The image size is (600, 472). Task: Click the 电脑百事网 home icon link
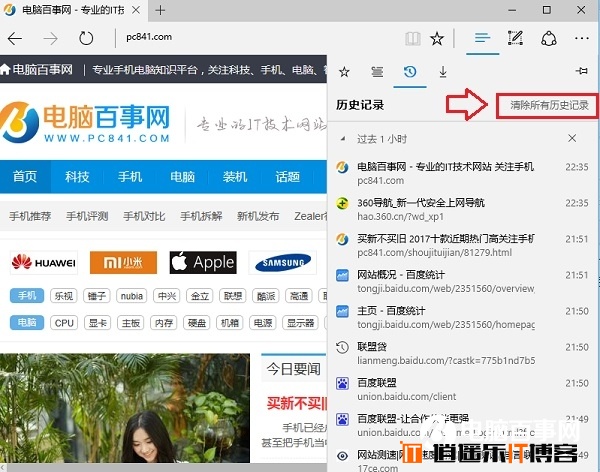click(x=36, y=70)
